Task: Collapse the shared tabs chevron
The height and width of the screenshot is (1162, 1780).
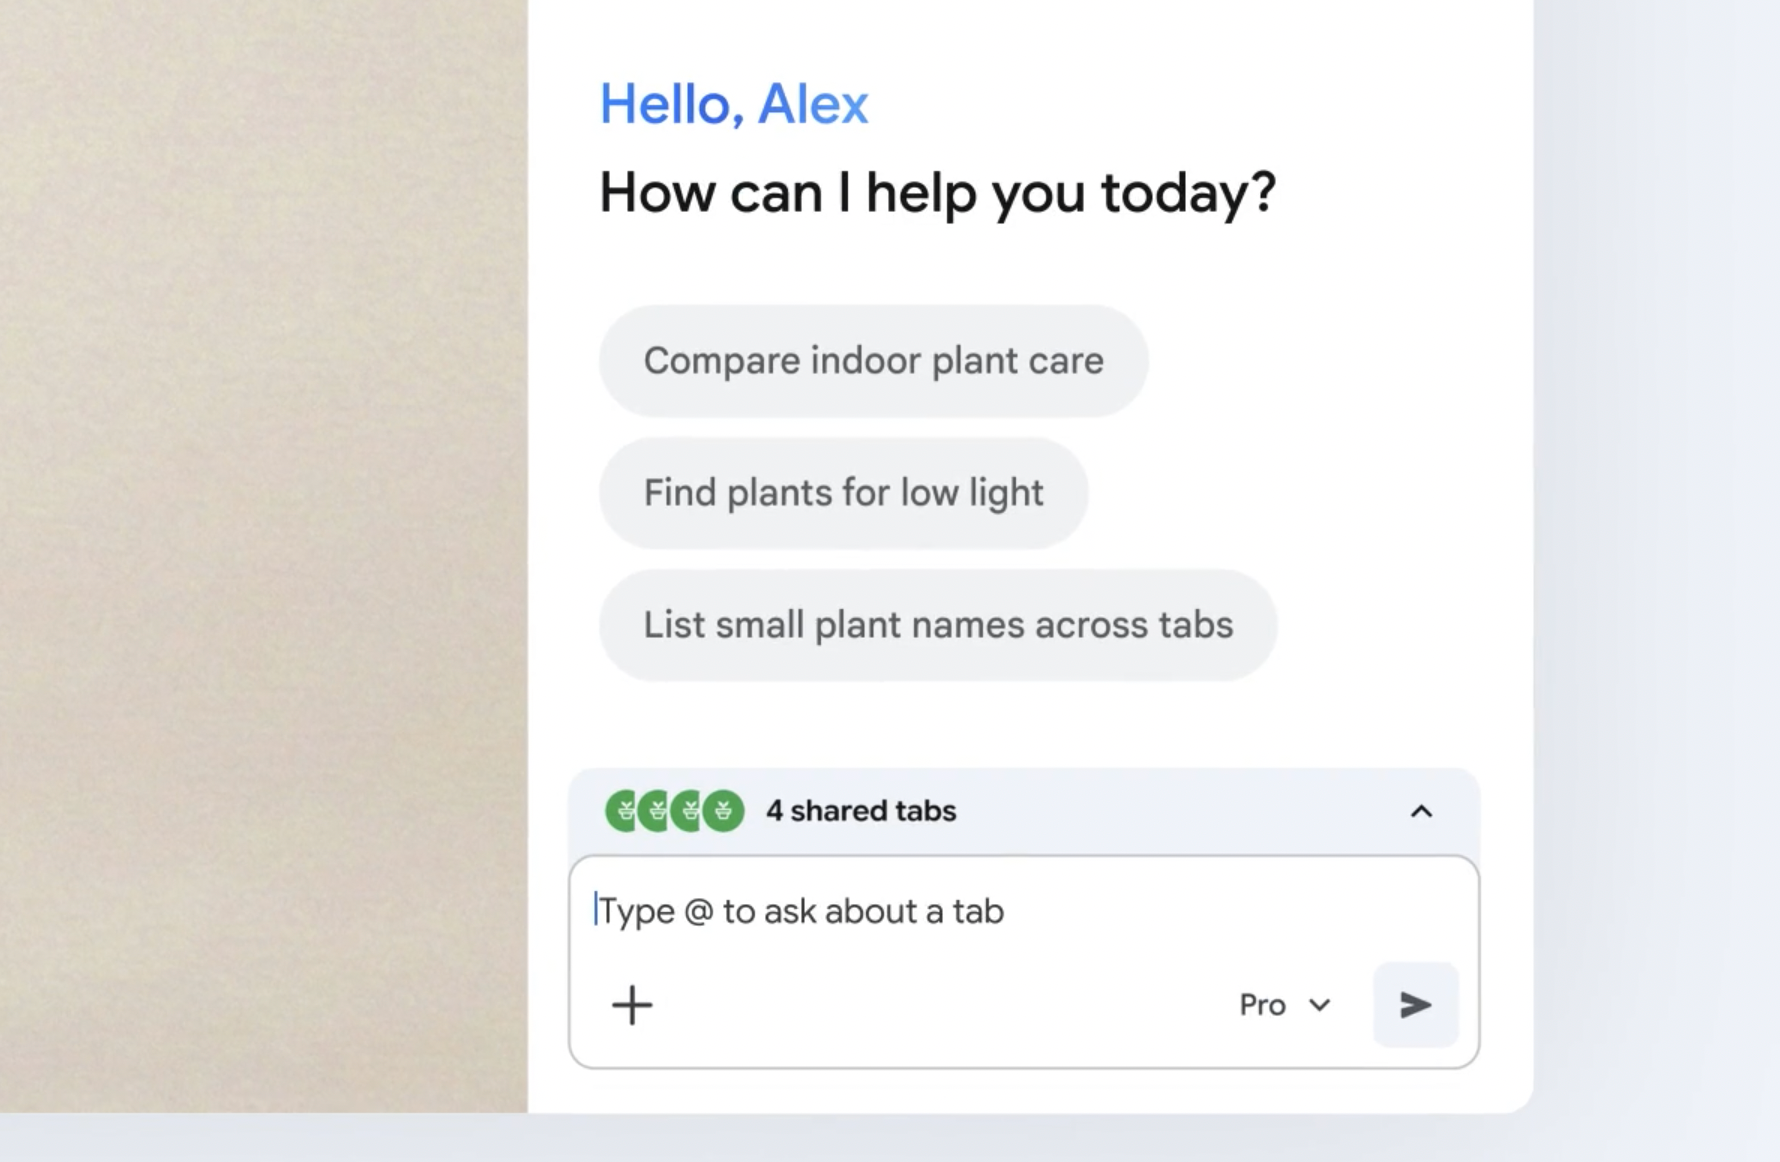Action: 1421,811
